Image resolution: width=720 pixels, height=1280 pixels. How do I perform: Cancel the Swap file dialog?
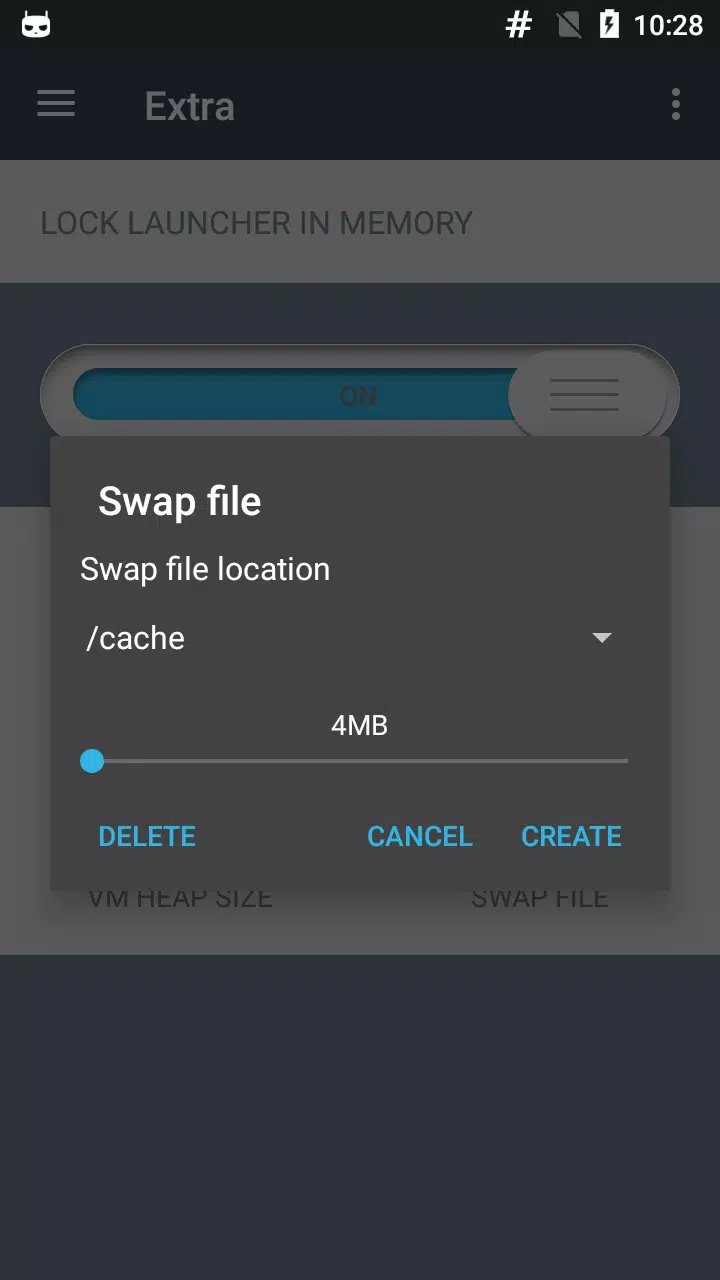tap(420, 836)
